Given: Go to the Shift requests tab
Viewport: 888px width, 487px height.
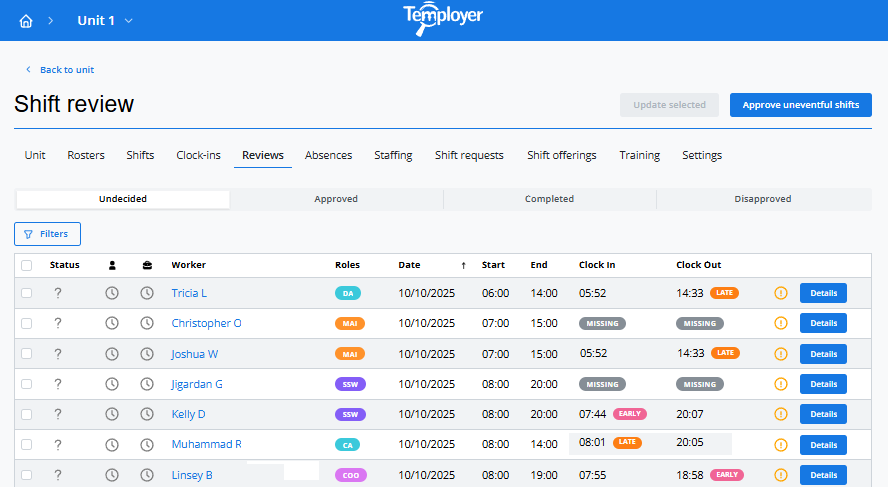Looking at the screenshot, I should [x=469, y=155].
